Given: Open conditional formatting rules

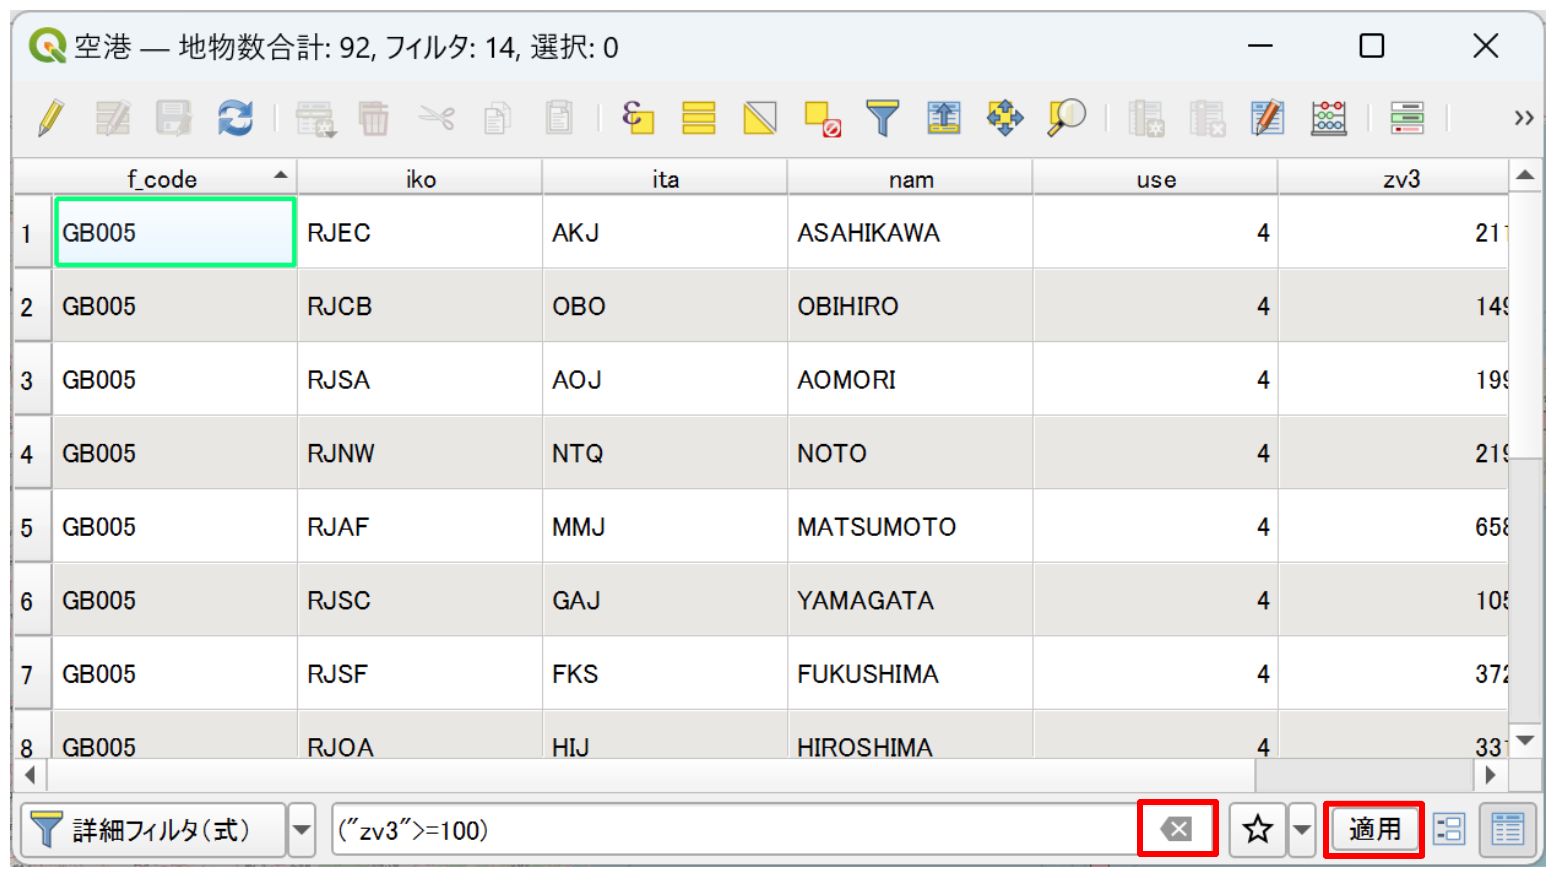Looking at the screenshot, I should (x=1407, y=118).
